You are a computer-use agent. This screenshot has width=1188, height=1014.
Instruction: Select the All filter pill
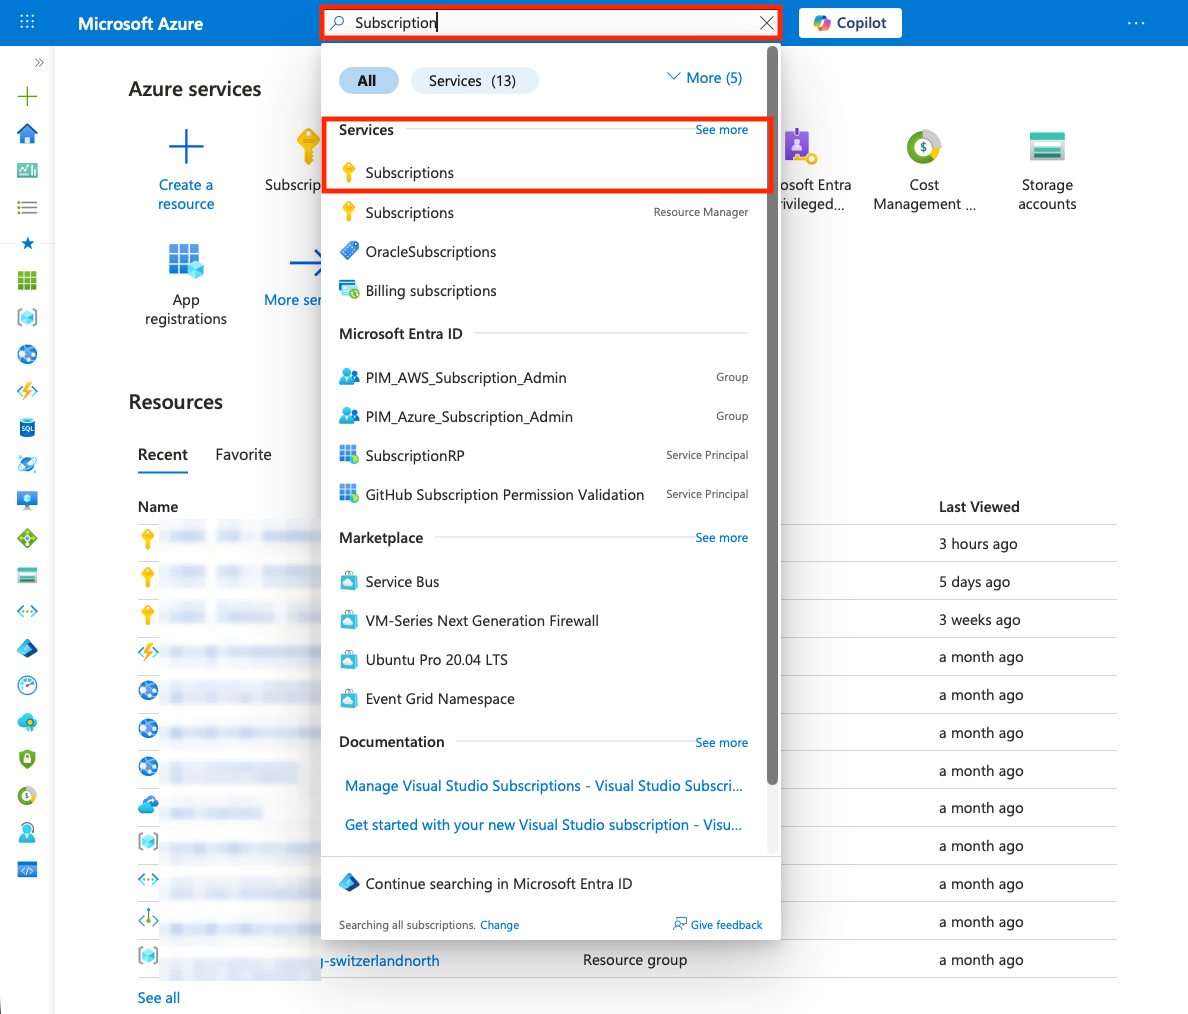[x=368, y=81]
